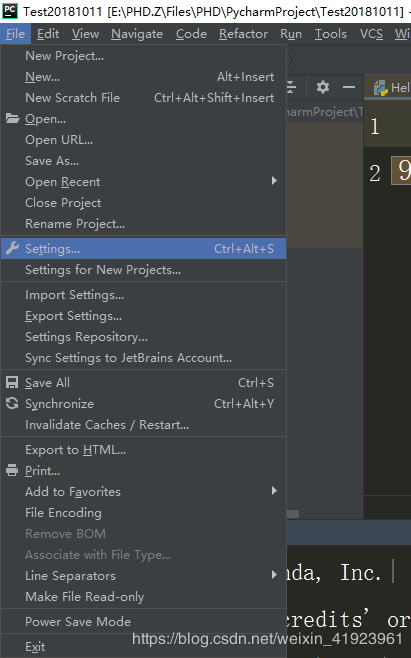Open the Refactor menu
Viewport: 411px width, 658px height.
tap(243, 34)
